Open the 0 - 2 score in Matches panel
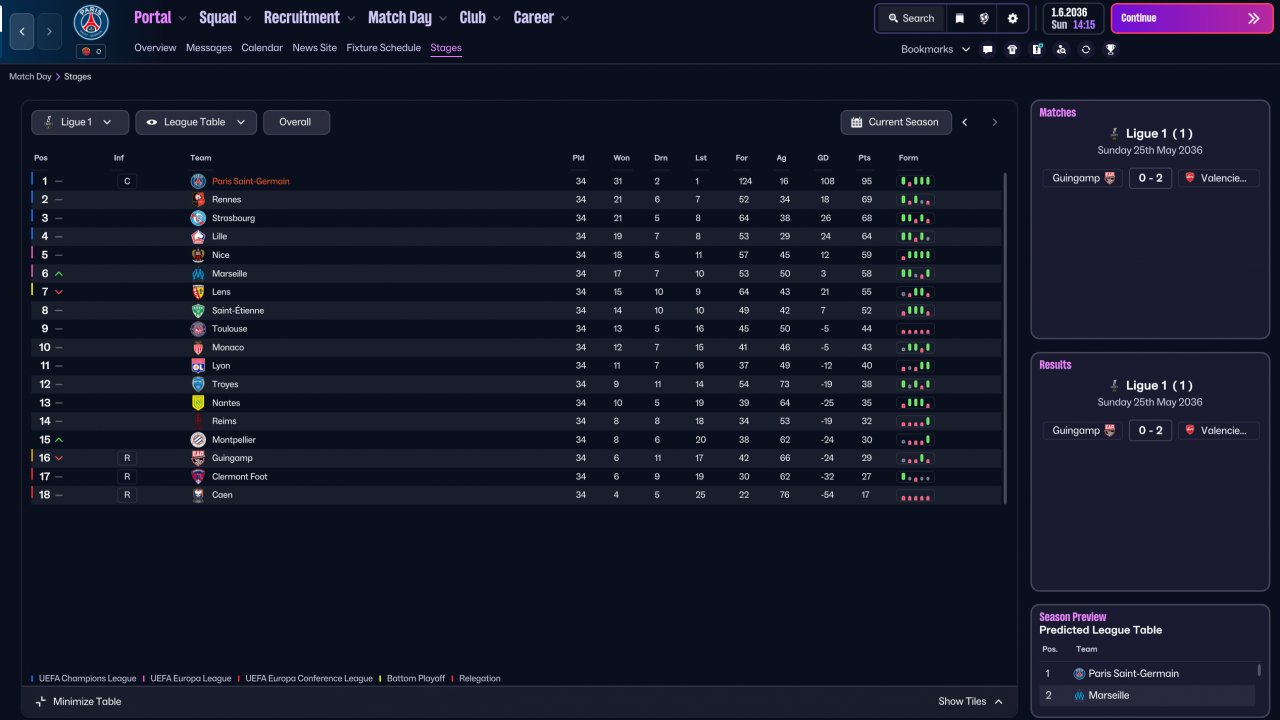This screenshot has width=1280, height=720. point(1151,178)
